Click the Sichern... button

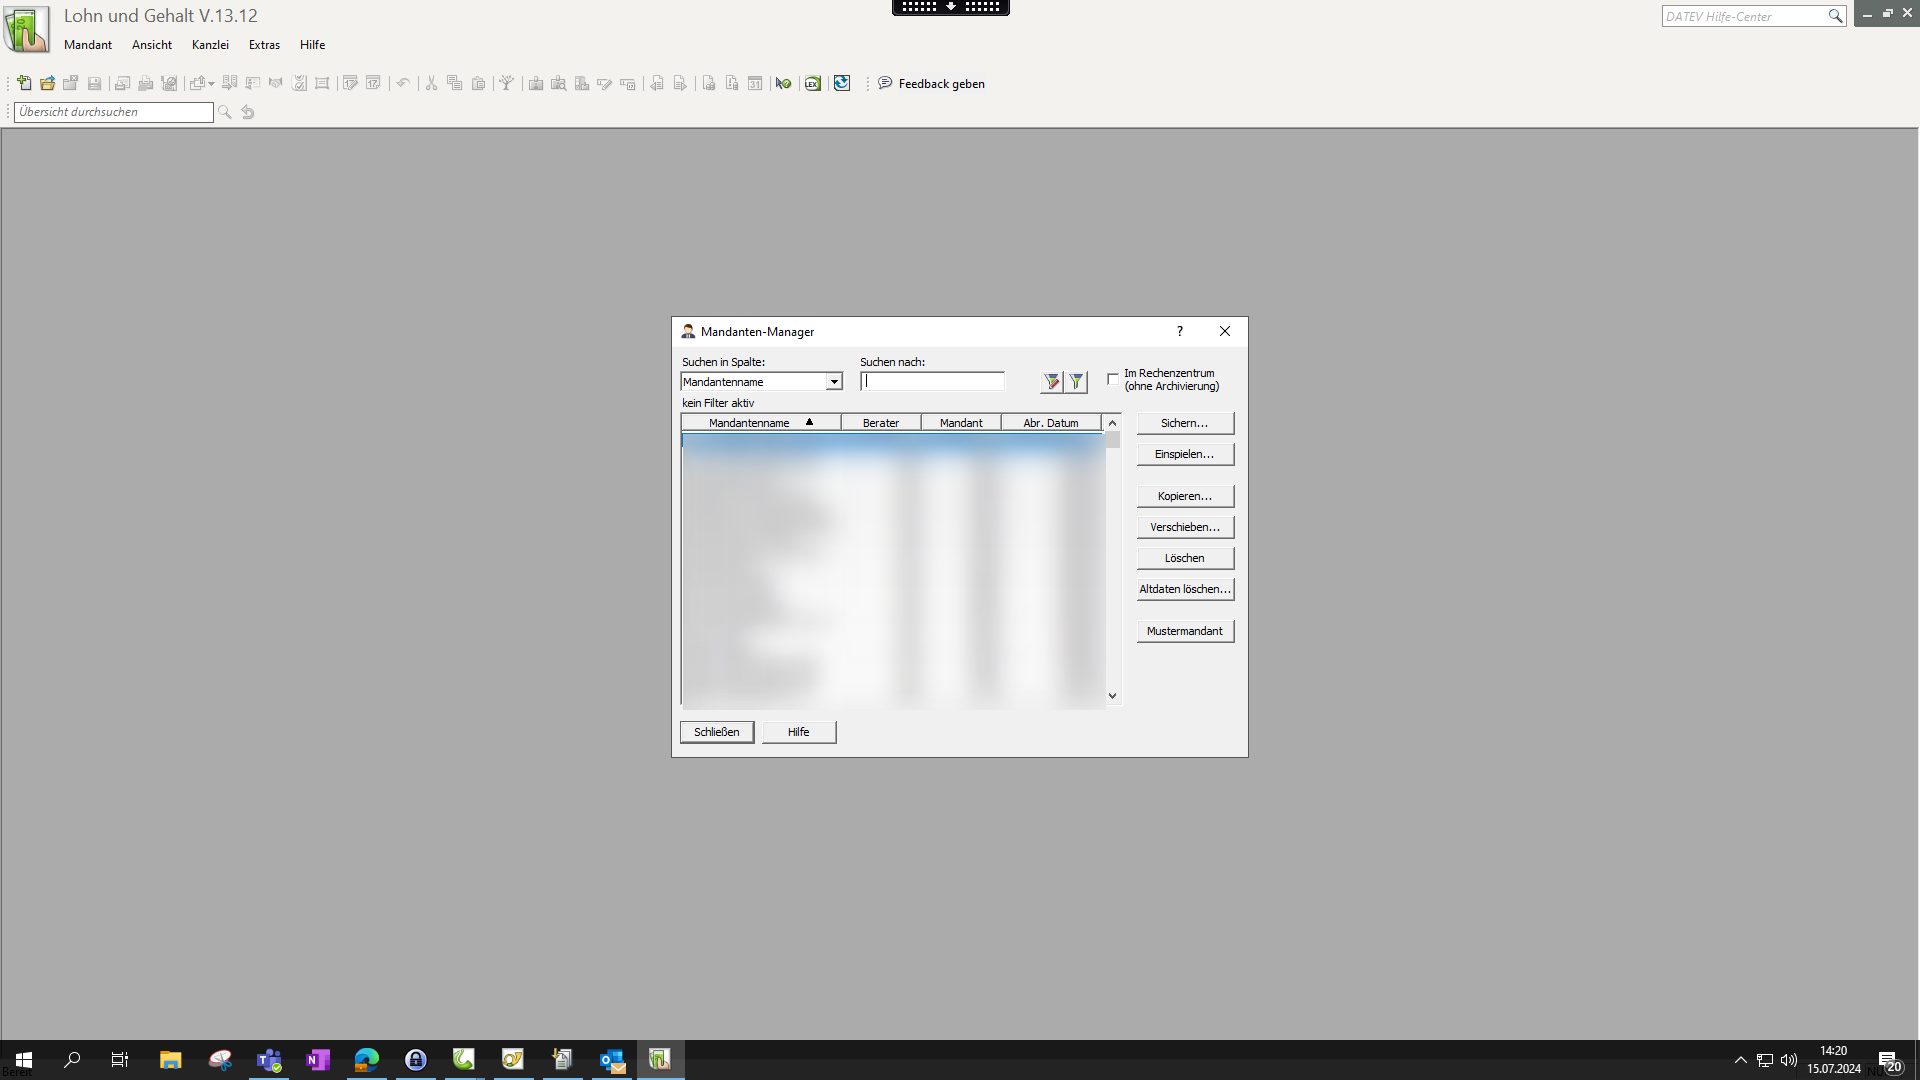click(1184, 423)
